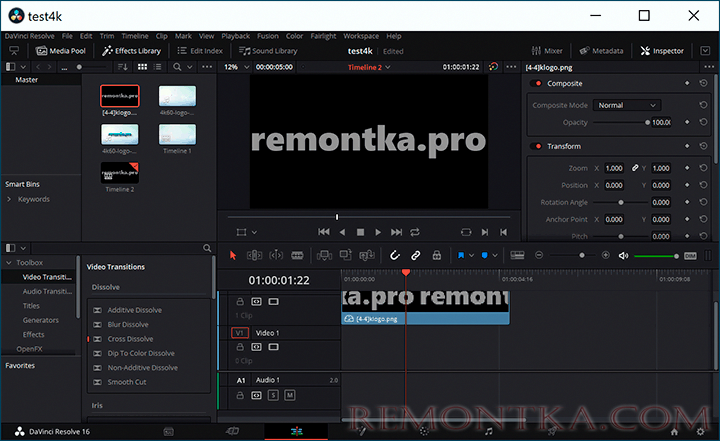The image size is (720, 441).
Task: Mute audio with the speaker icon
Action: [x=623, y=256]
